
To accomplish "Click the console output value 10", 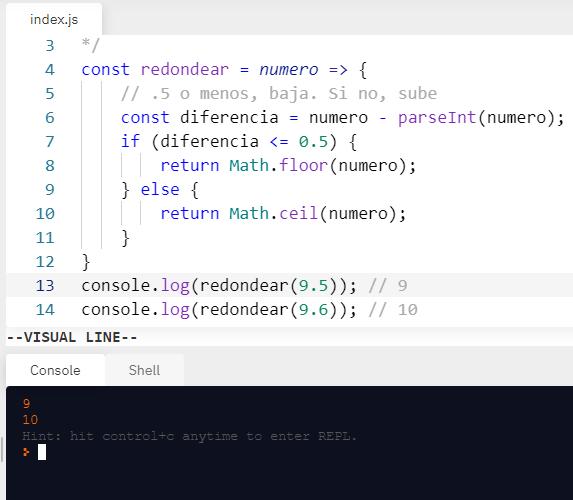I will (x=30, y=420).
